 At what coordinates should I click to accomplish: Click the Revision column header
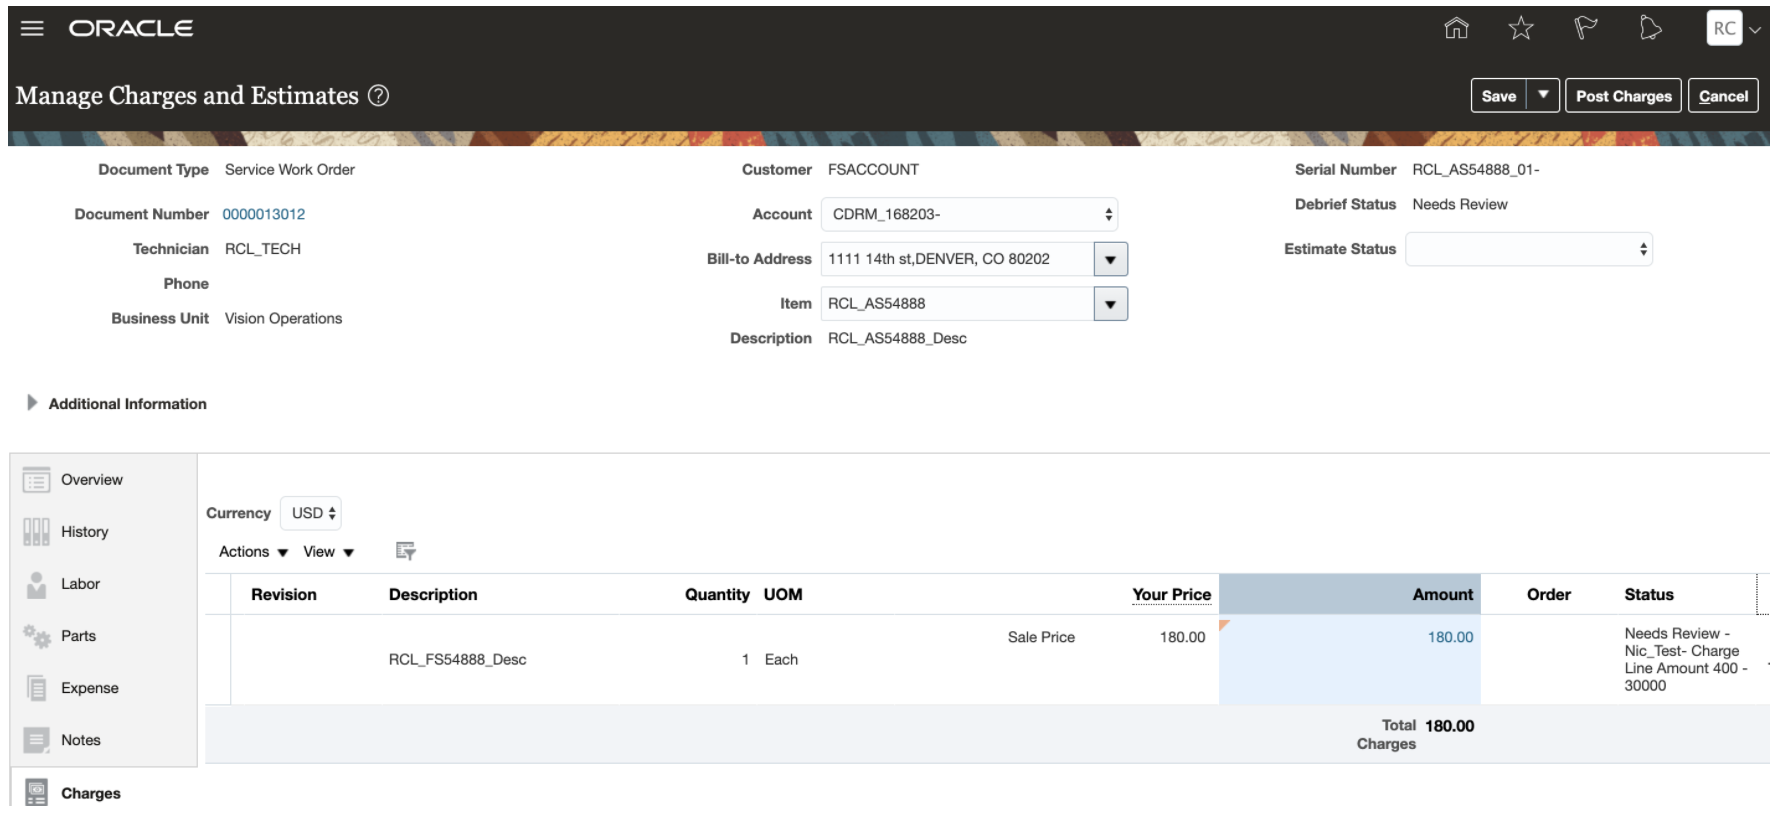(284, 594)
